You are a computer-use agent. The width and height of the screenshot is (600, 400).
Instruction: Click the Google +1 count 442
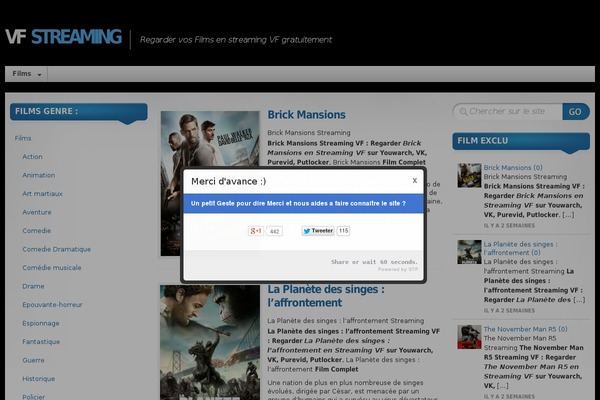[274, 231]
